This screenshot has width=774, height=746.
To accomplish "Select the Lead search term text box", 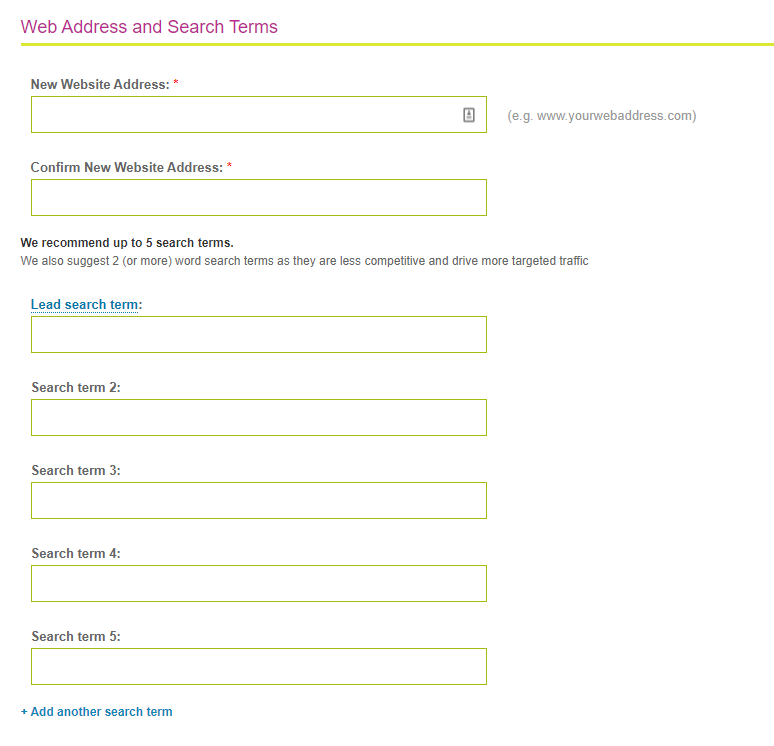I will (x=258, y=335).
